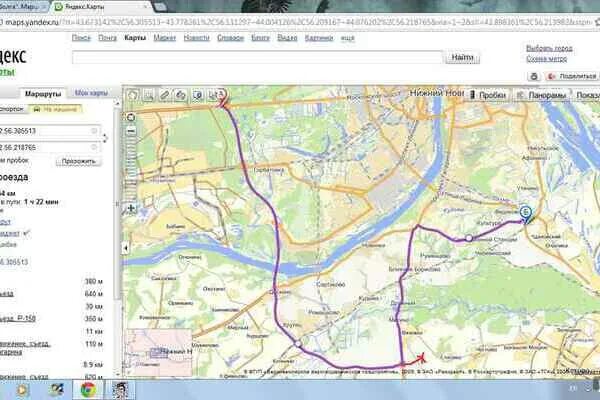Switch to the Мои карты tab
600x400 pixels.
point(91,93)
